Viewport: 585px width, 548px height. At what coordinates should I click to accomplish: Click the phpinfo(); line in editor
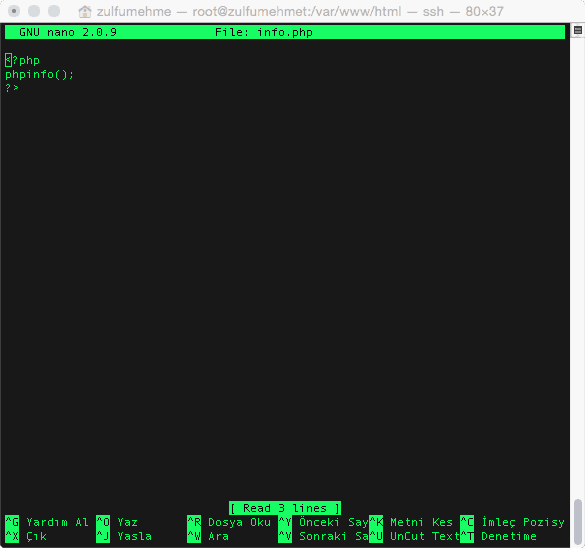pos(39,74)
